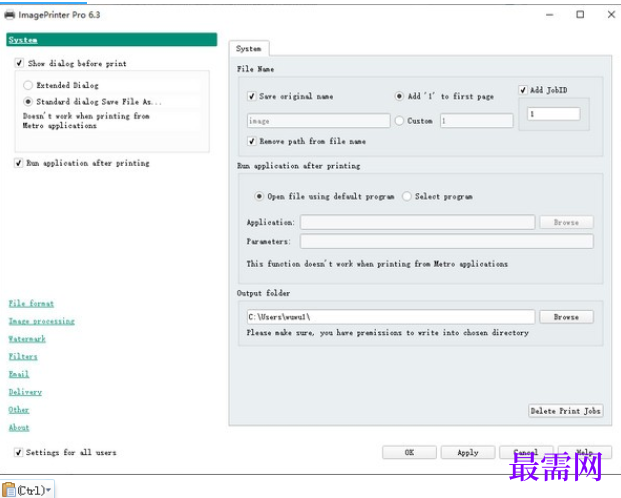This screenshot has height=498, width=621.
Task: Click the Help button
Action: pos(585,452)
